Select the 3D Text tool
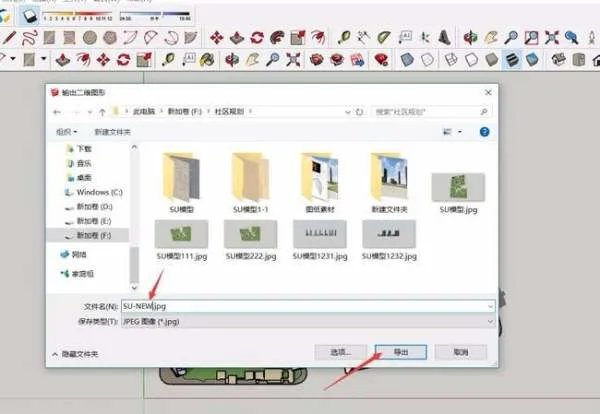The height and width of the screenshot is (414, 600). pyautogui.click(x=445, y=37)
